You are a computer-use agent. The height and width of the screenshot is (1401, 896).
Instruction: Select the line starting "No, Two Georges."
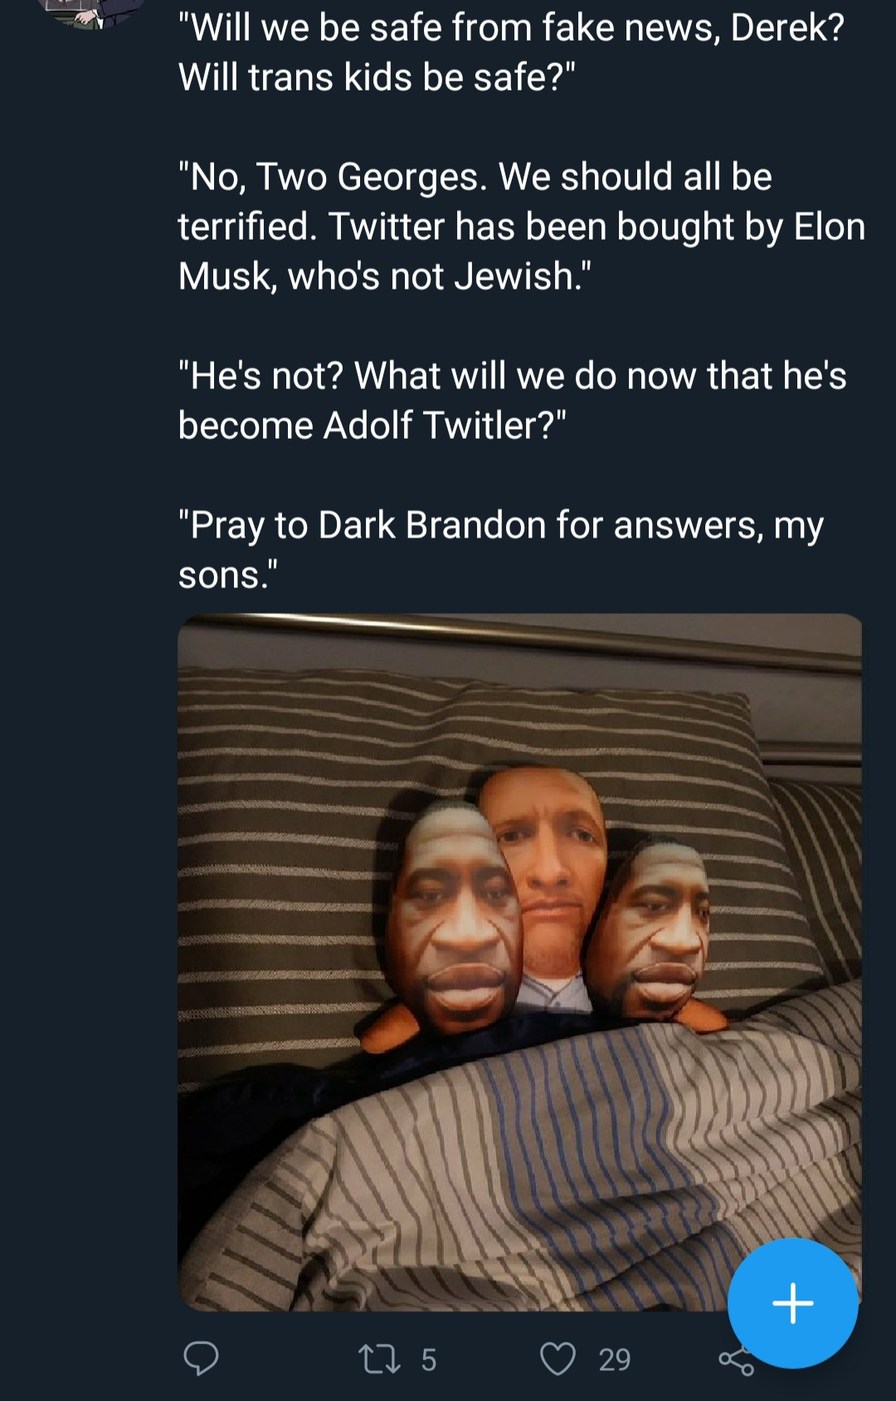[475, 177]
